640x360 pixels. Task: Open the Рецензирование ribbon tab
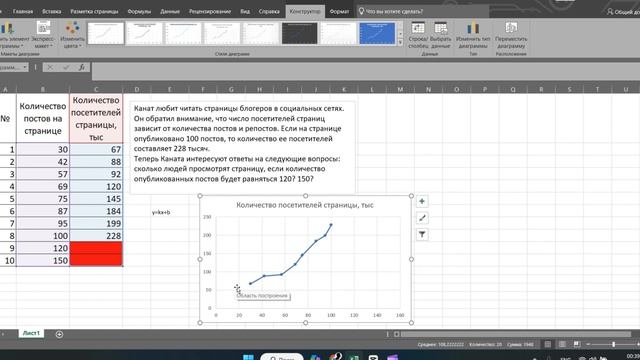(210, 11)
